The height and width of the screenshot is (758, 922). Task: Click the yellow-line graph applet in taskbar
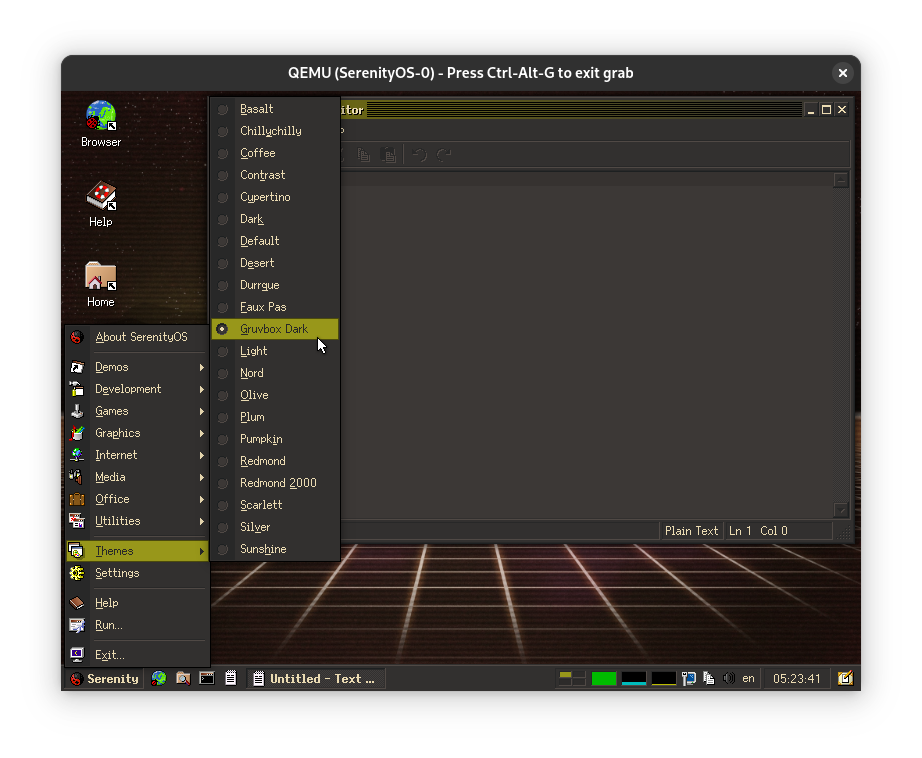664,679
